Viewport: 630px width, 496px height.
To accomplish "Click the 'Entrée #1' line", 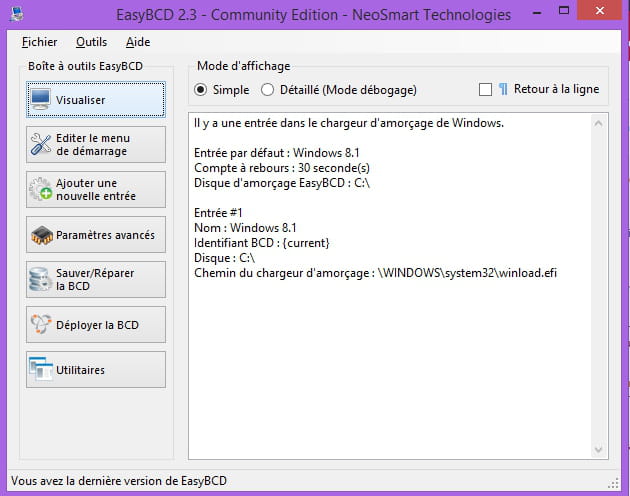I will [x=218, y=213].
